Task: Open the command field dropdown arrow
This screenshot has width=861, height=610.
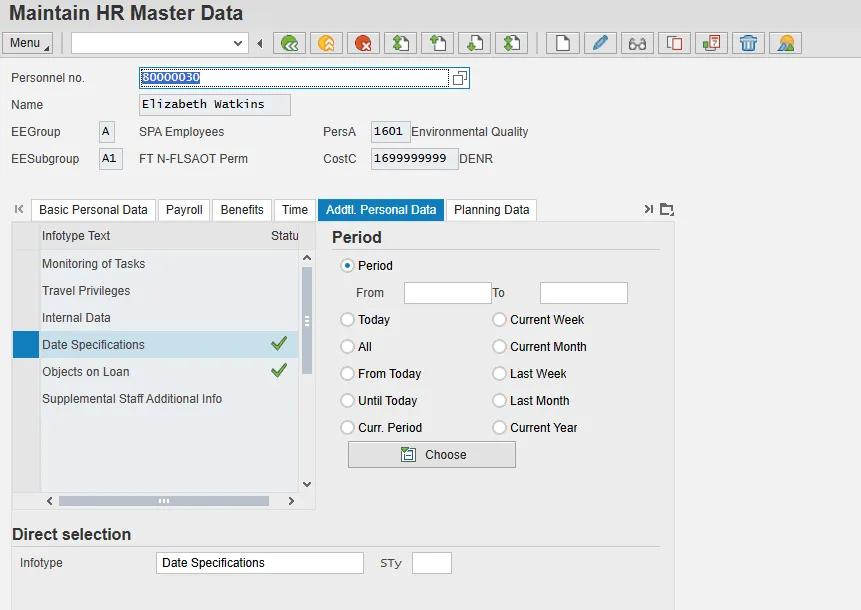Action: tap(238, 43)
